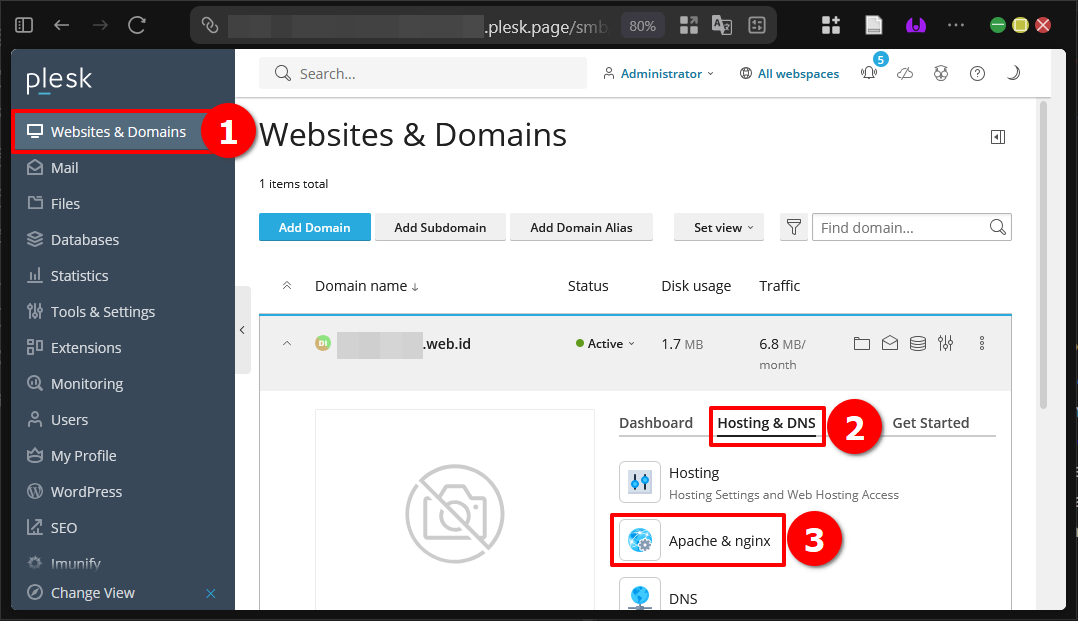Screen dimensions: 1078x621
Task: Click Add Domain Alias button
Action: 581,227
